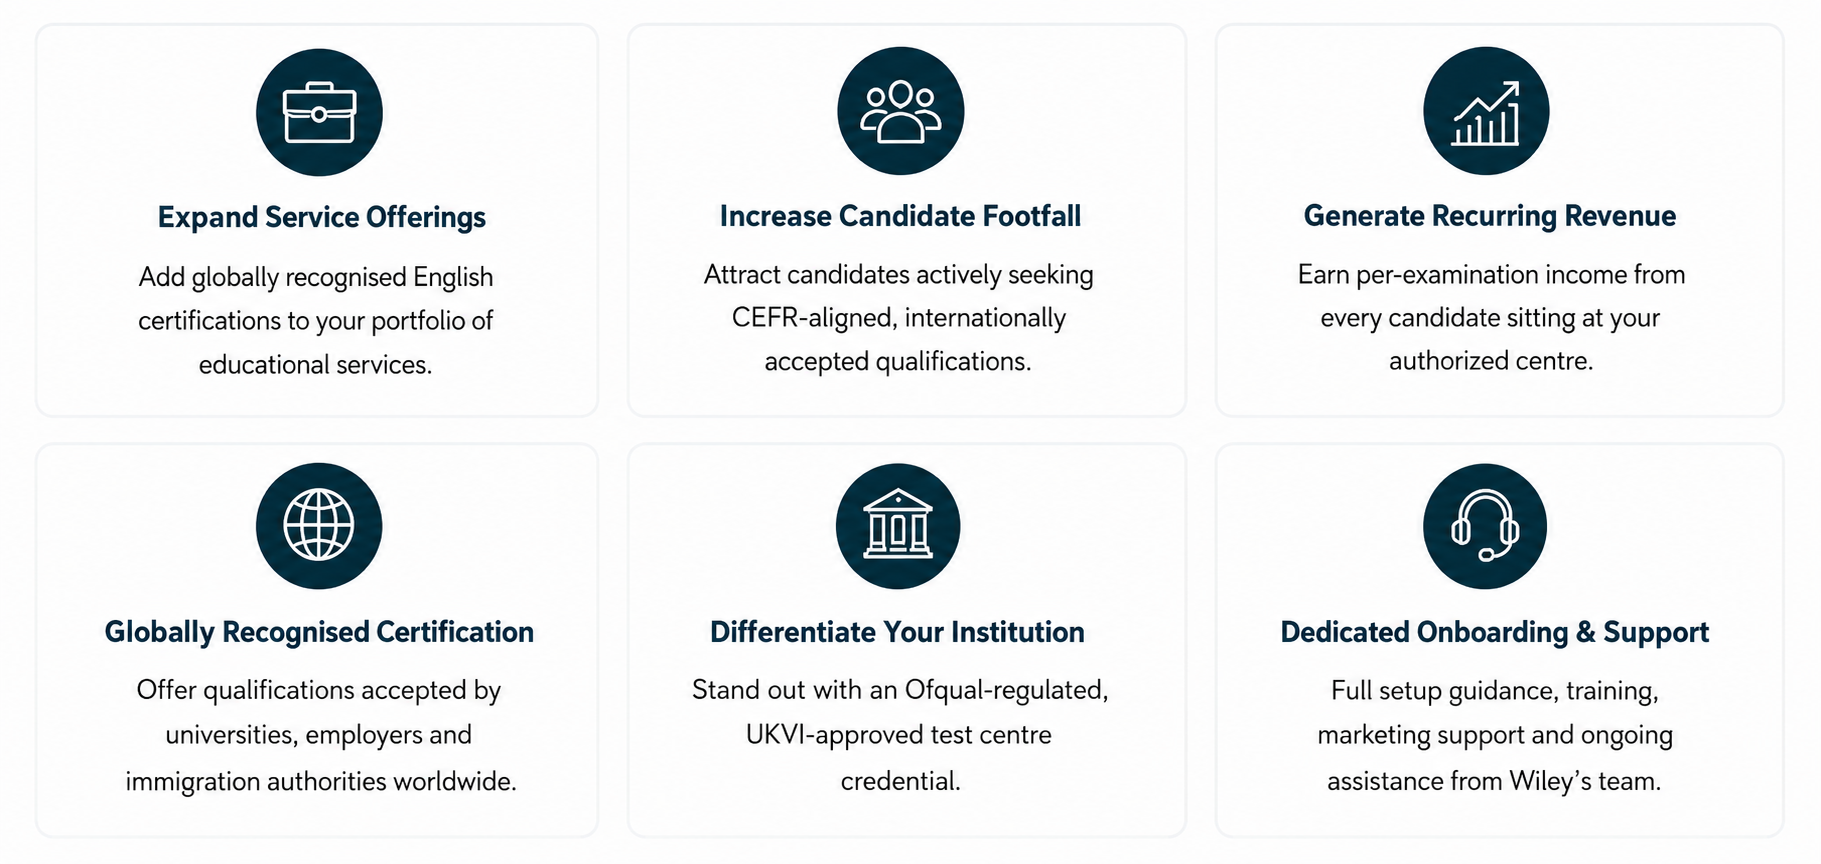The width and height of the screenshot is (1821, 864).
Task: Open the Dedicated Onboarding & Support heading
Action: click(x=1495, y=632)
